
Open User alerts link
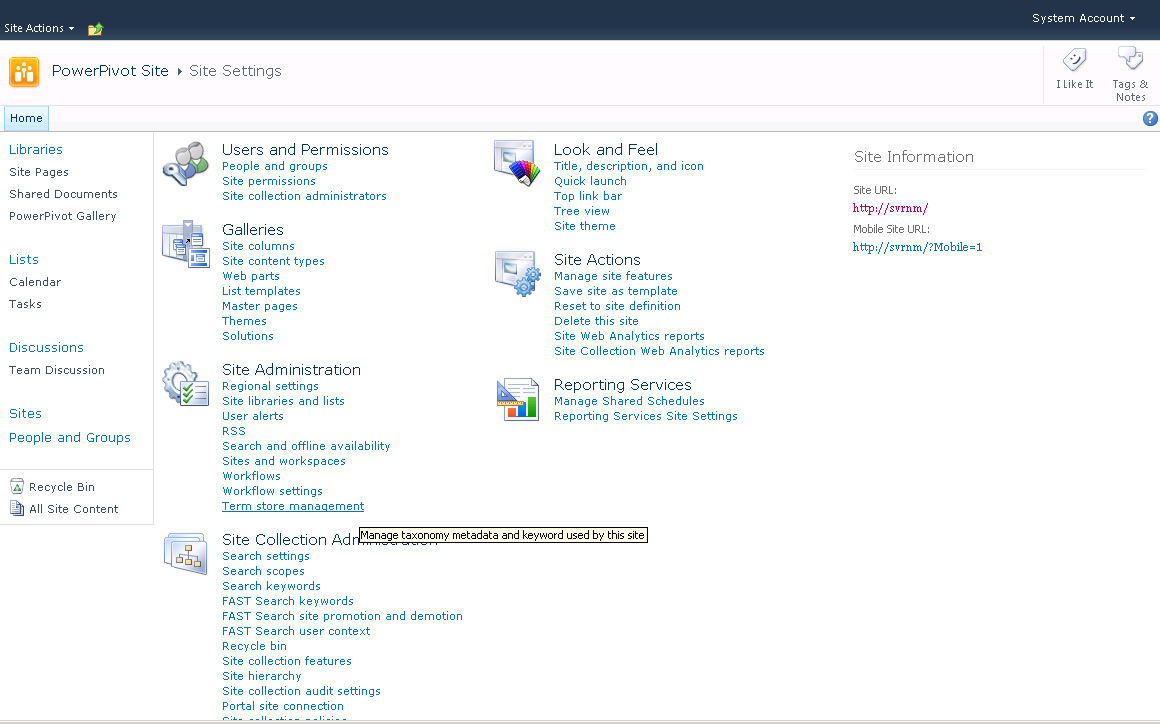[x=253, y=416]
